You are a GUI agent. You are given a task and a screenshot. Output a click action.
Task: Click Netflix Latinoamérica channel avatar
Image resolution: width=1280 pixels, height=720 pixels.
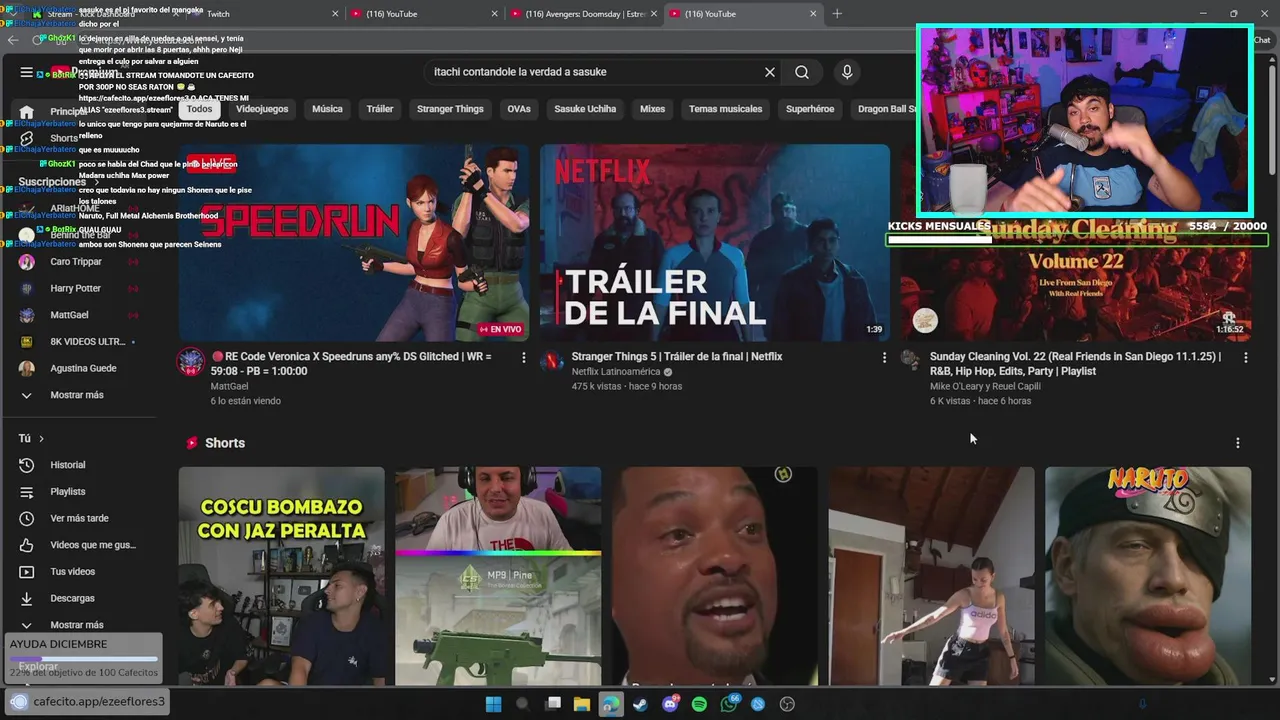pyautogui.click(x=552, y=361)
